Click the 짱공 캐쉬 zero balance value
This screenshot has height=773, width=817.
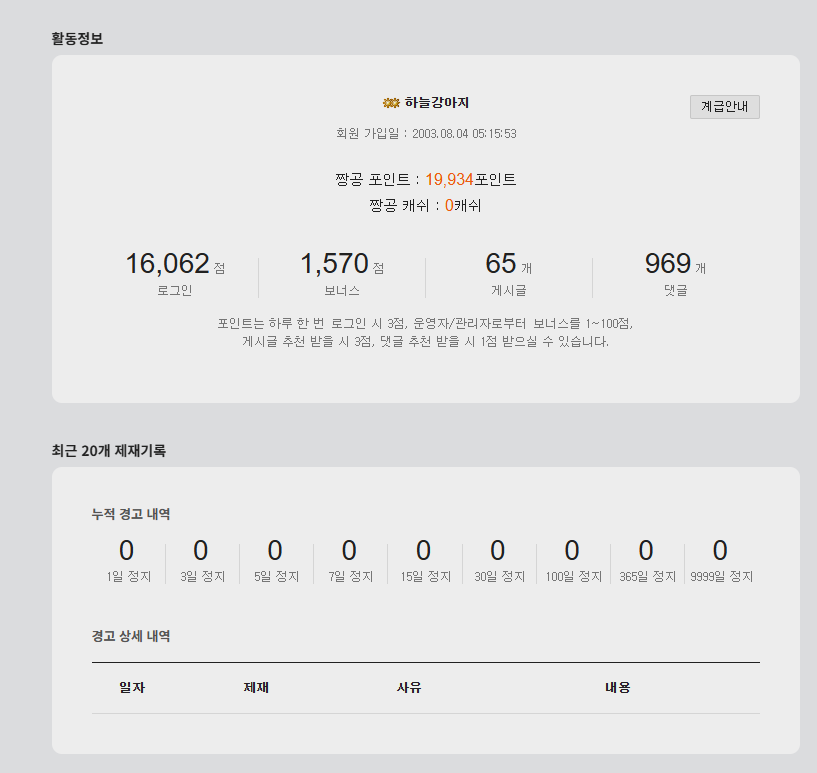click(x=449, y=205)
